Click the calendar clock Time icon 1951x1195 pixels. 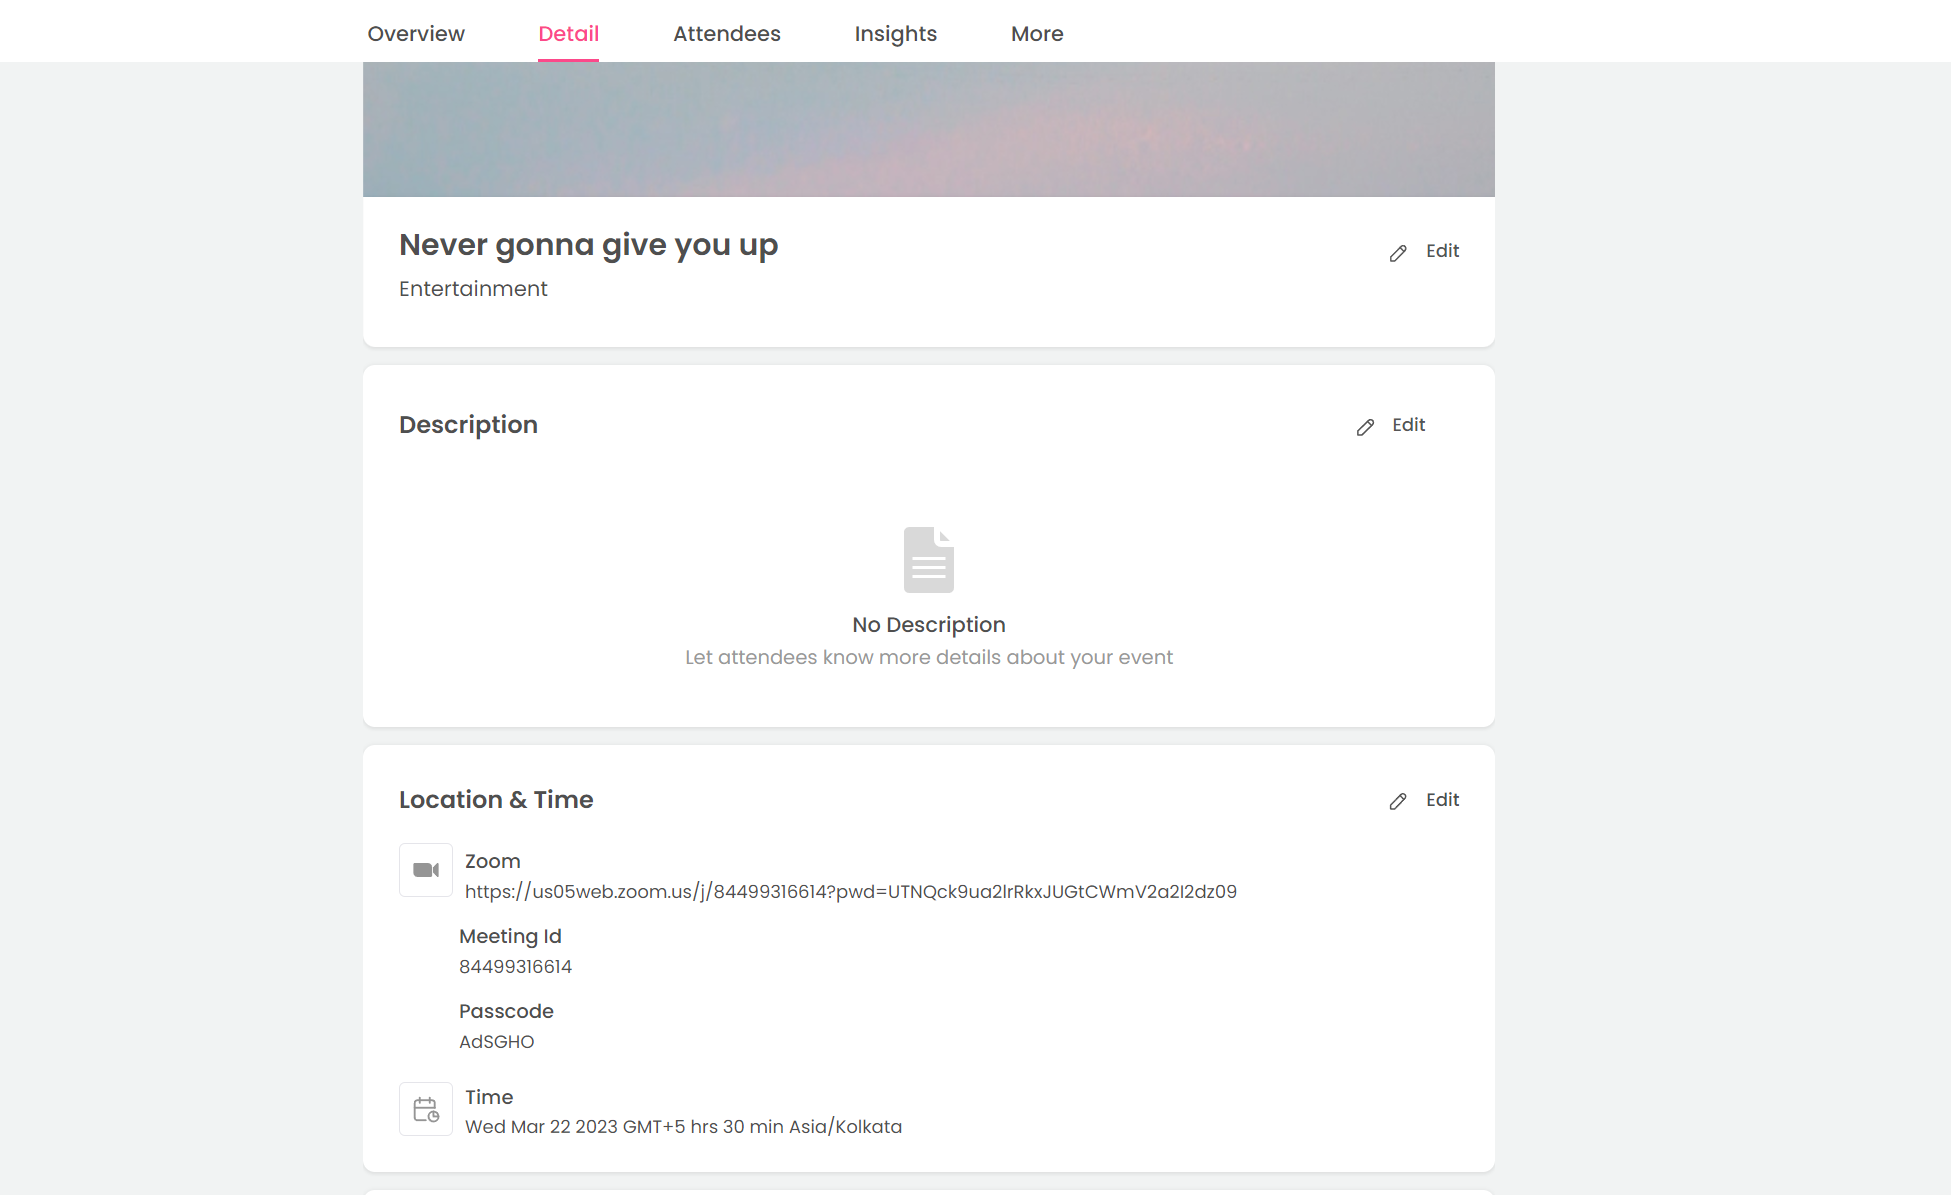[426, 1109]
